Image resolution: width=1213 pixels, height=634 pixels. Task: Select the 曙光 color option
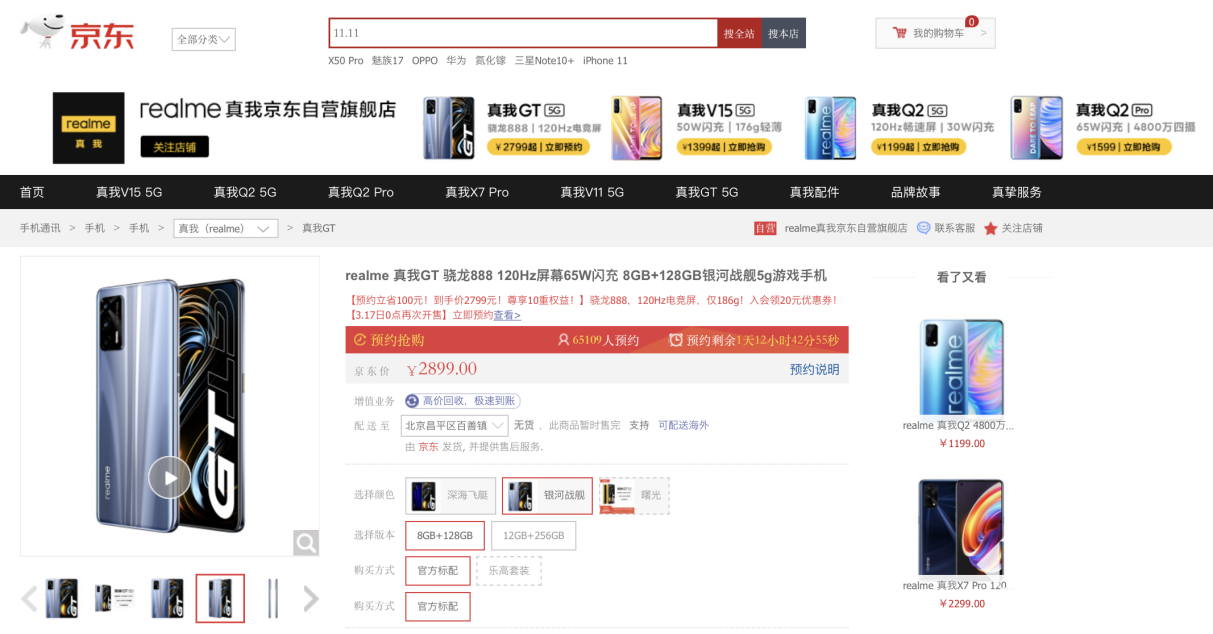tap(634, 495)
